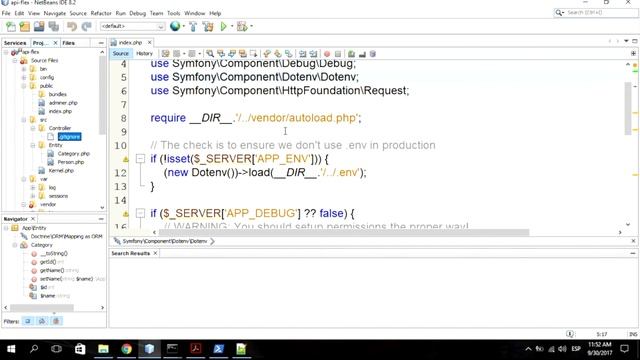The width and height of the screenshot is (640, 360).
Task: Click the editor vertical scrollbar thumb
Action: tap(628, 108)
